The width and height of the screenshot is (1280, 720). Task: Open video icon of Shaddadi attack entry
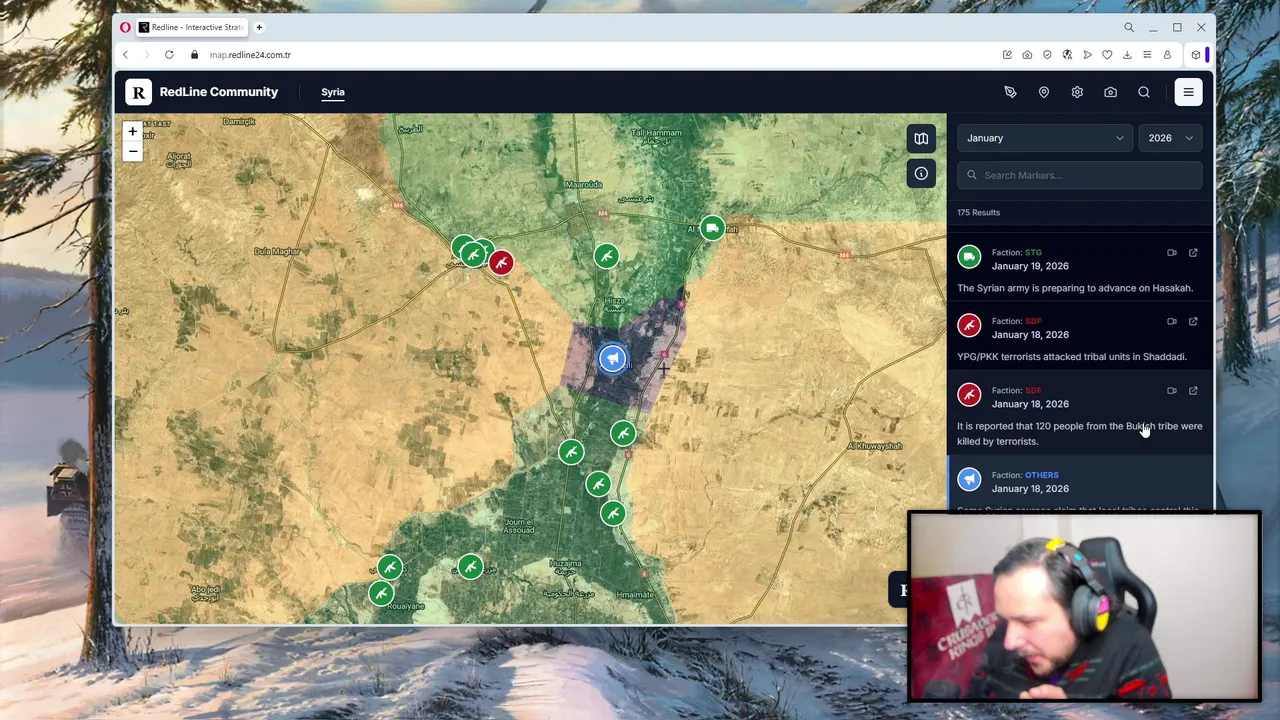1172,322
